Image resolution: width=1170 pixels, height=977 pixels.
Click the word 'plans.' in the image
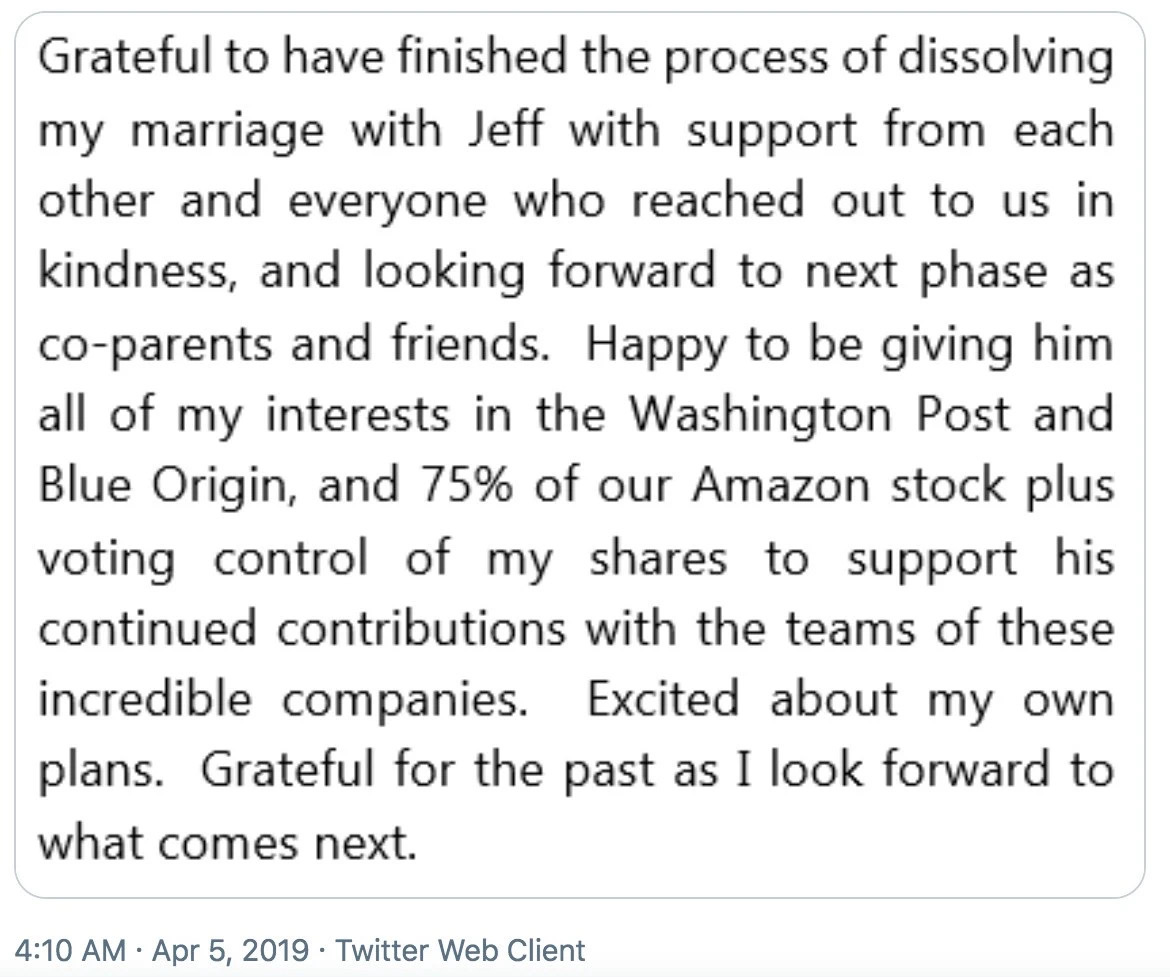101,772
